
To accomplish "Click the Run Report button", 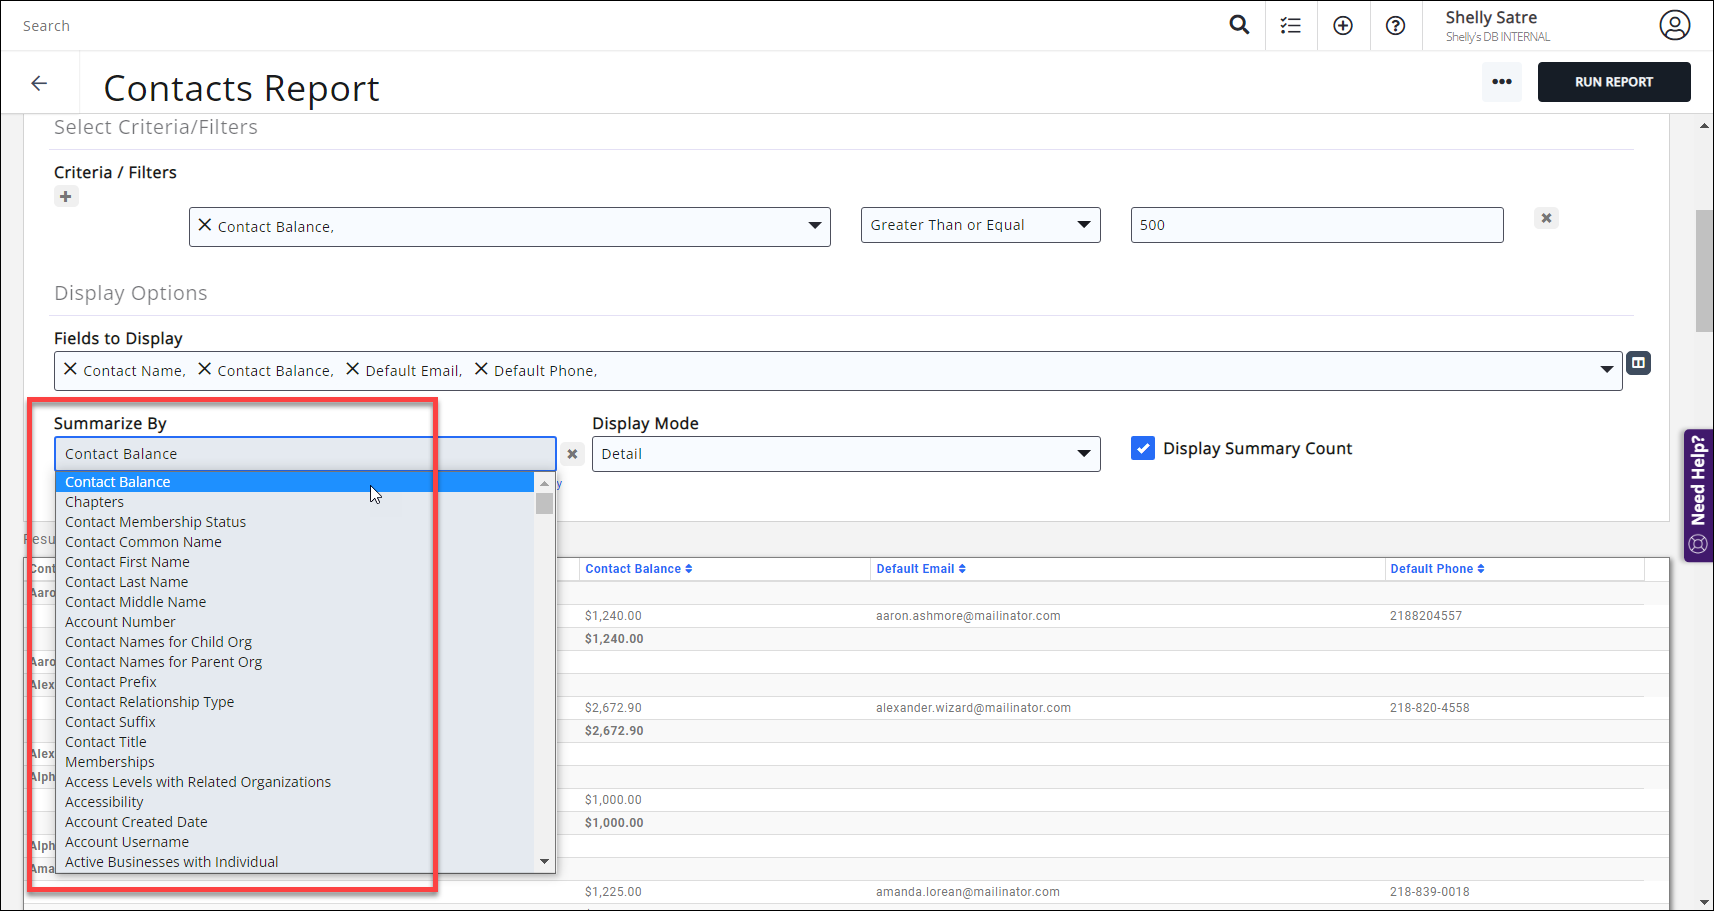I will [1613, 82].
